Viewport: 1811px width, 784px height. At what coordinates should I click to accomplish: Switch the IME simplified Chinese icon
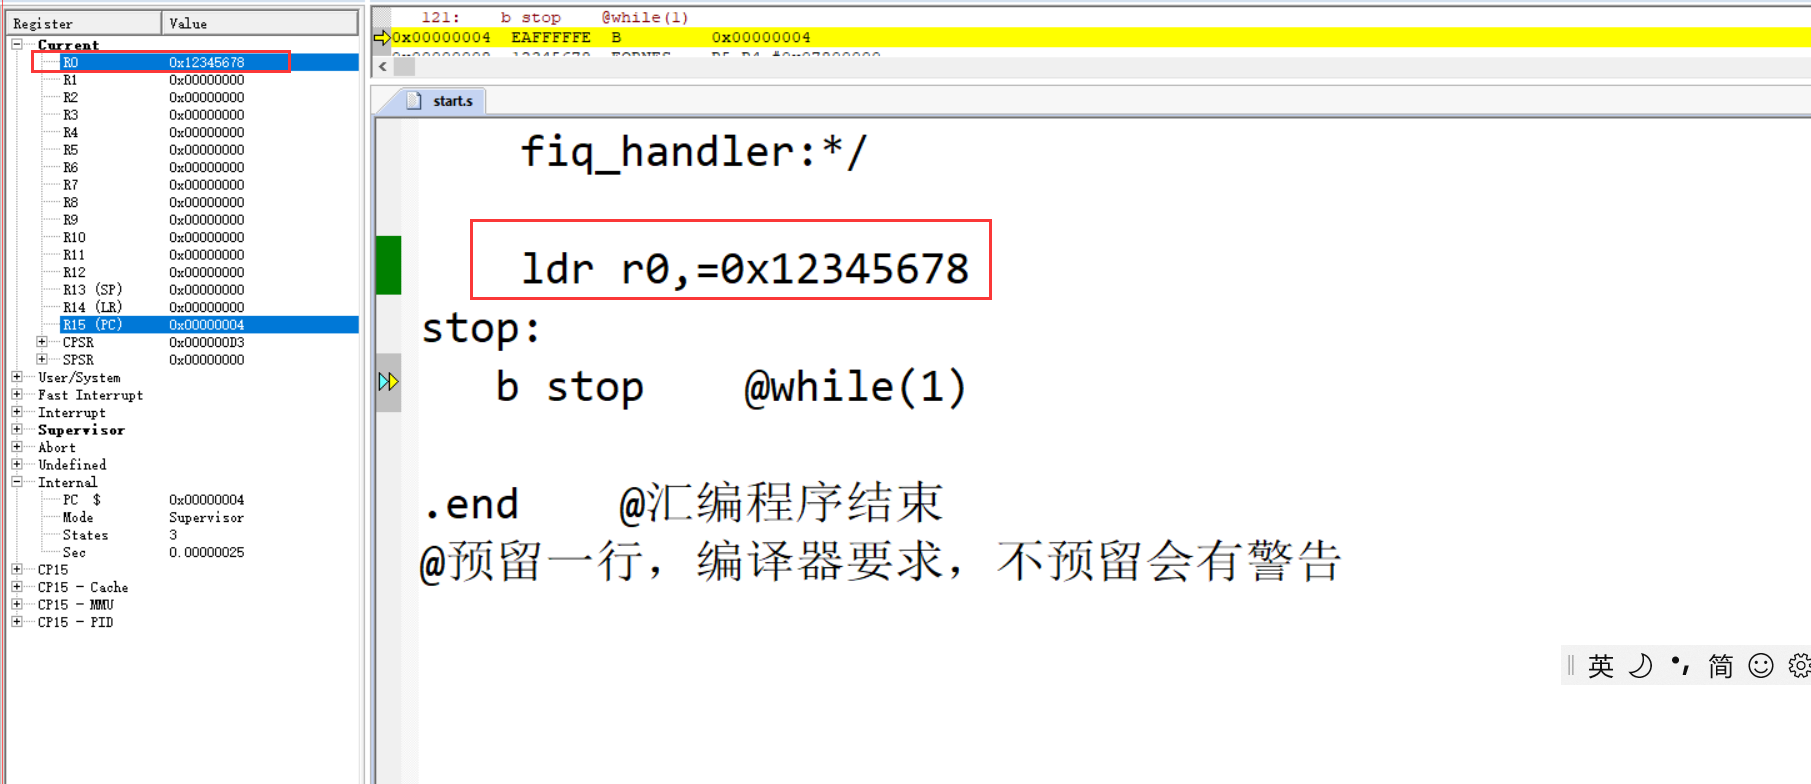coord(1720,666)
